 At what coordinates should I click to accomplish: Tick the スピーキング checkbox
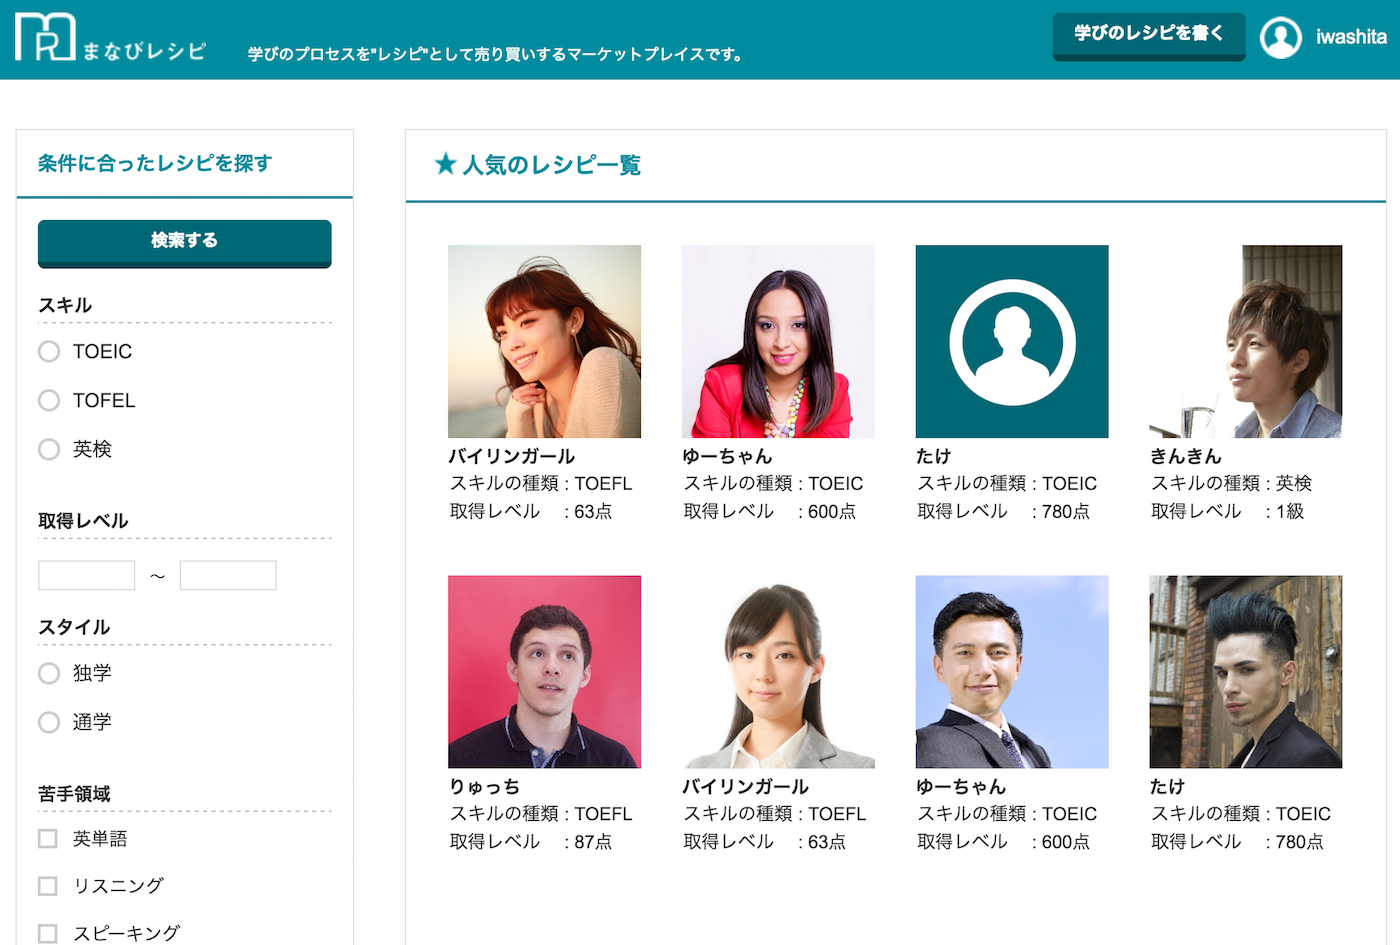48,933
